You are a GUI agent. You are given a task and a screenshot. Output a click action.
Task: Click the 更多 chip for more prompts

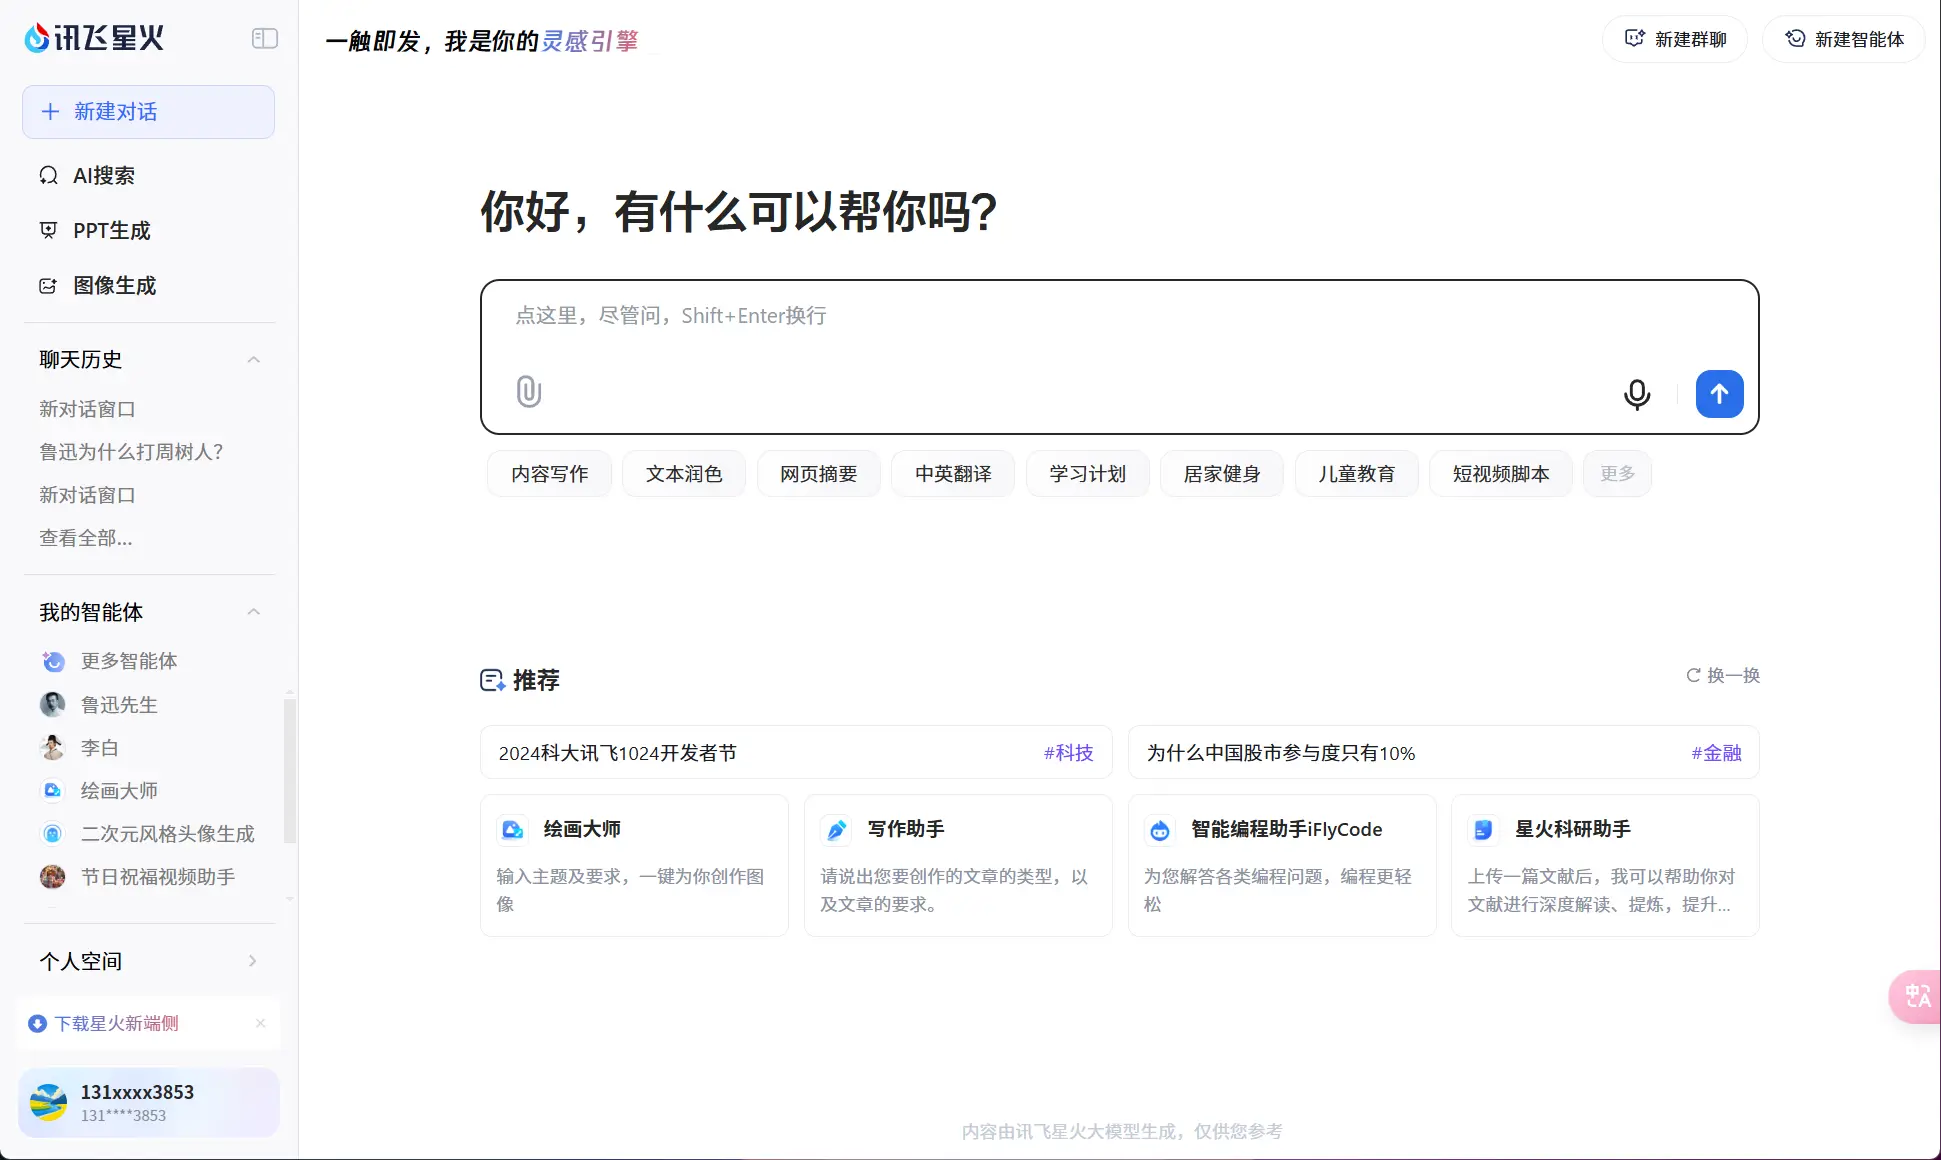[1617, 474]
